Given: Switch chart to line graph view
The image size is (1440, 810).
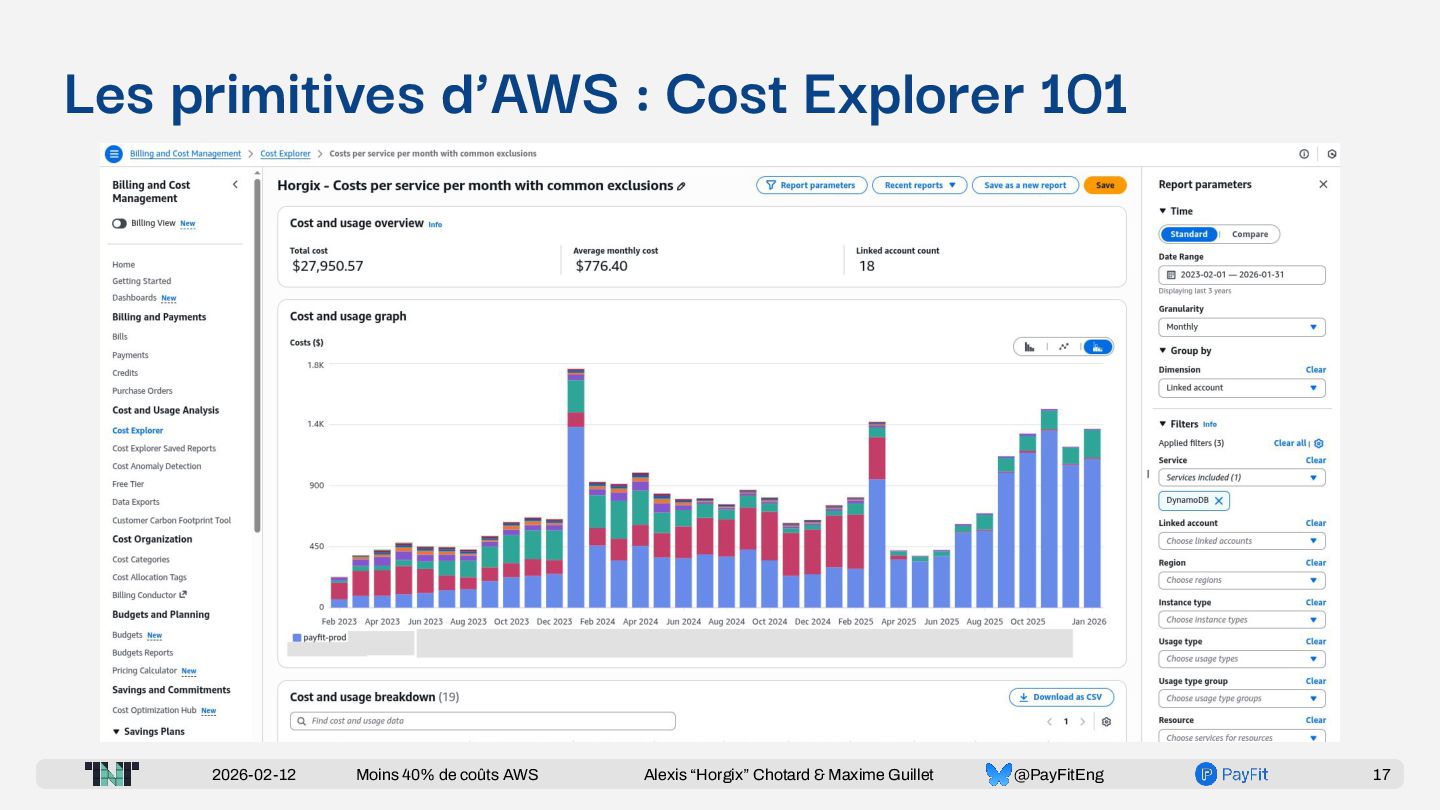Looking at the screenshot, I should (1064, 347).
